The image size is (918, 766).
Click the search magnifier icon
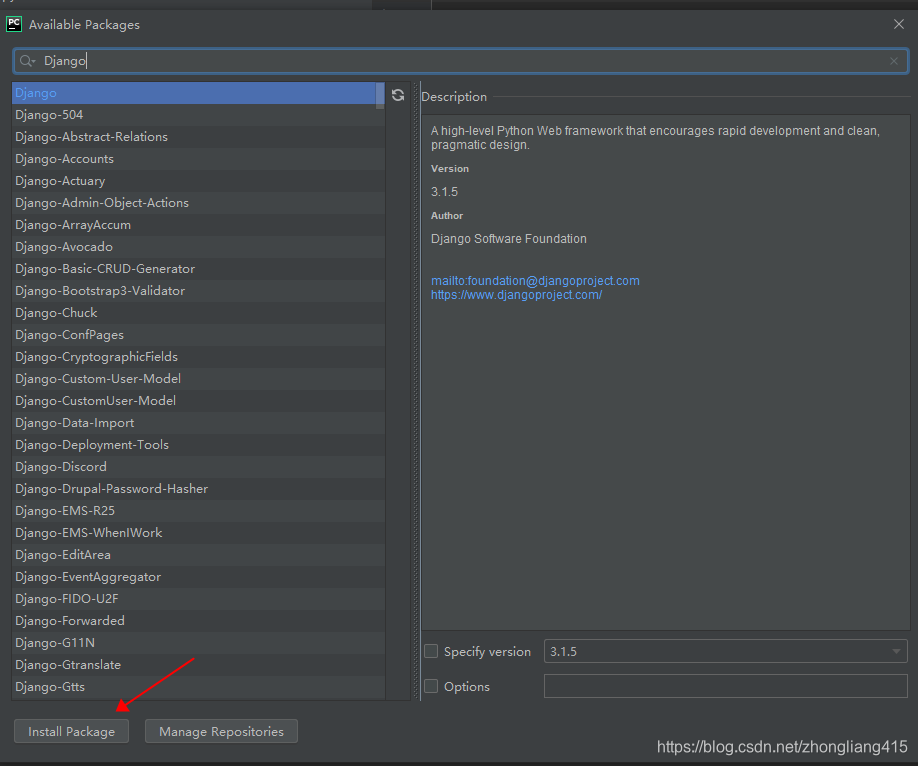click(27, 61)
